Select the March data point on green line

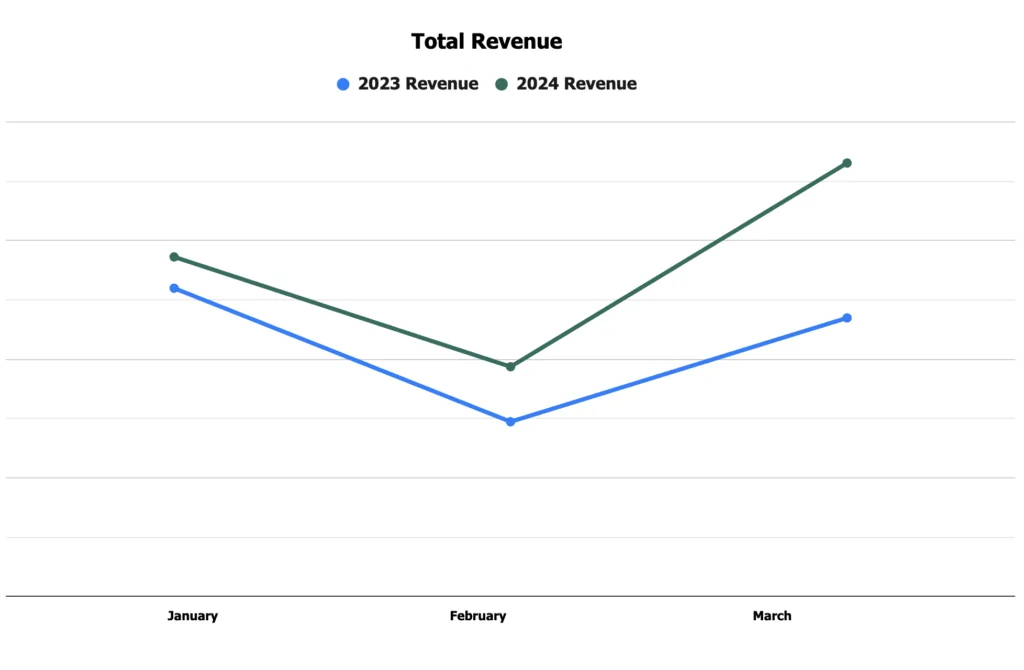(847, 162)
